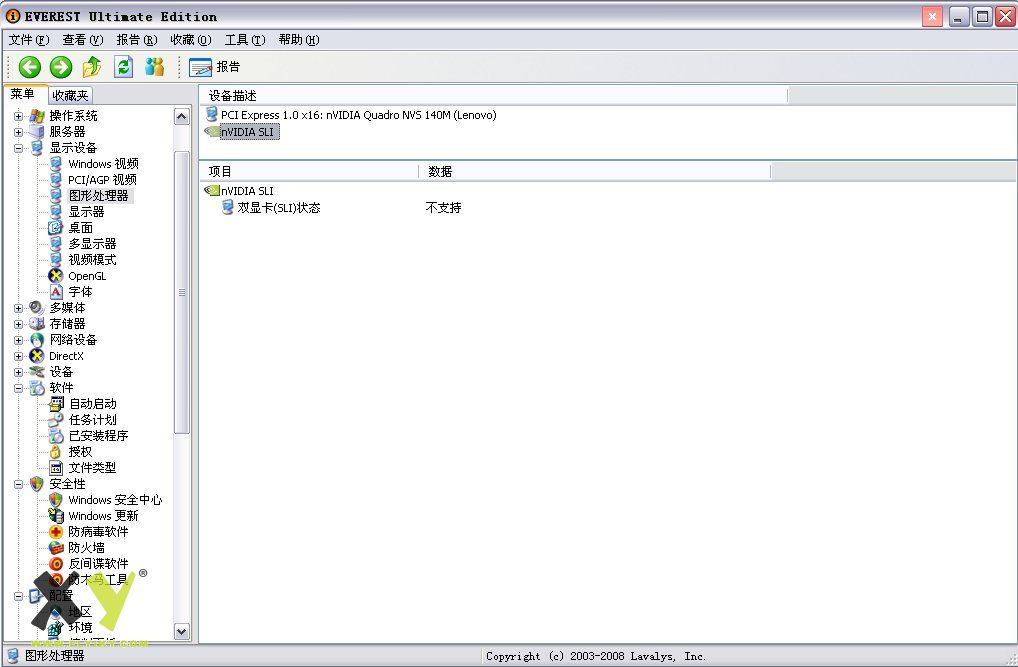Click the 服务器 server icon

37,132
